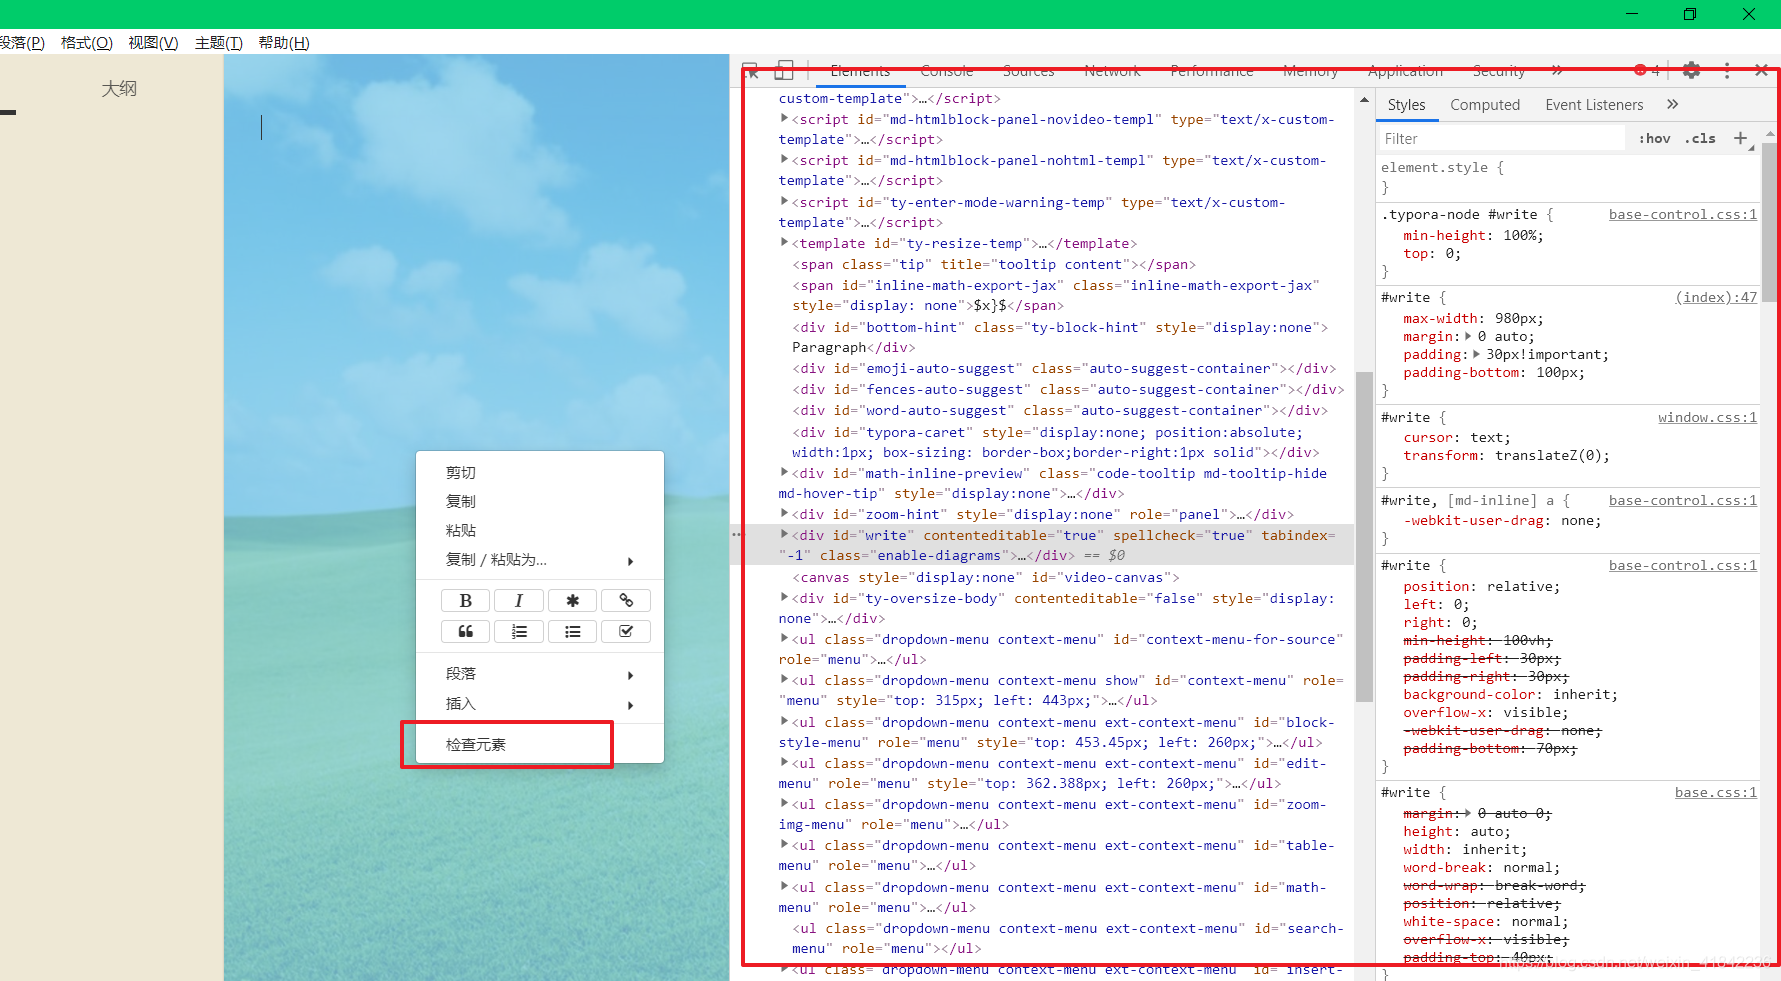The height and width of the screenshot is (981, 1781).
Task: Apply bold from context menu
Action: 465,600
